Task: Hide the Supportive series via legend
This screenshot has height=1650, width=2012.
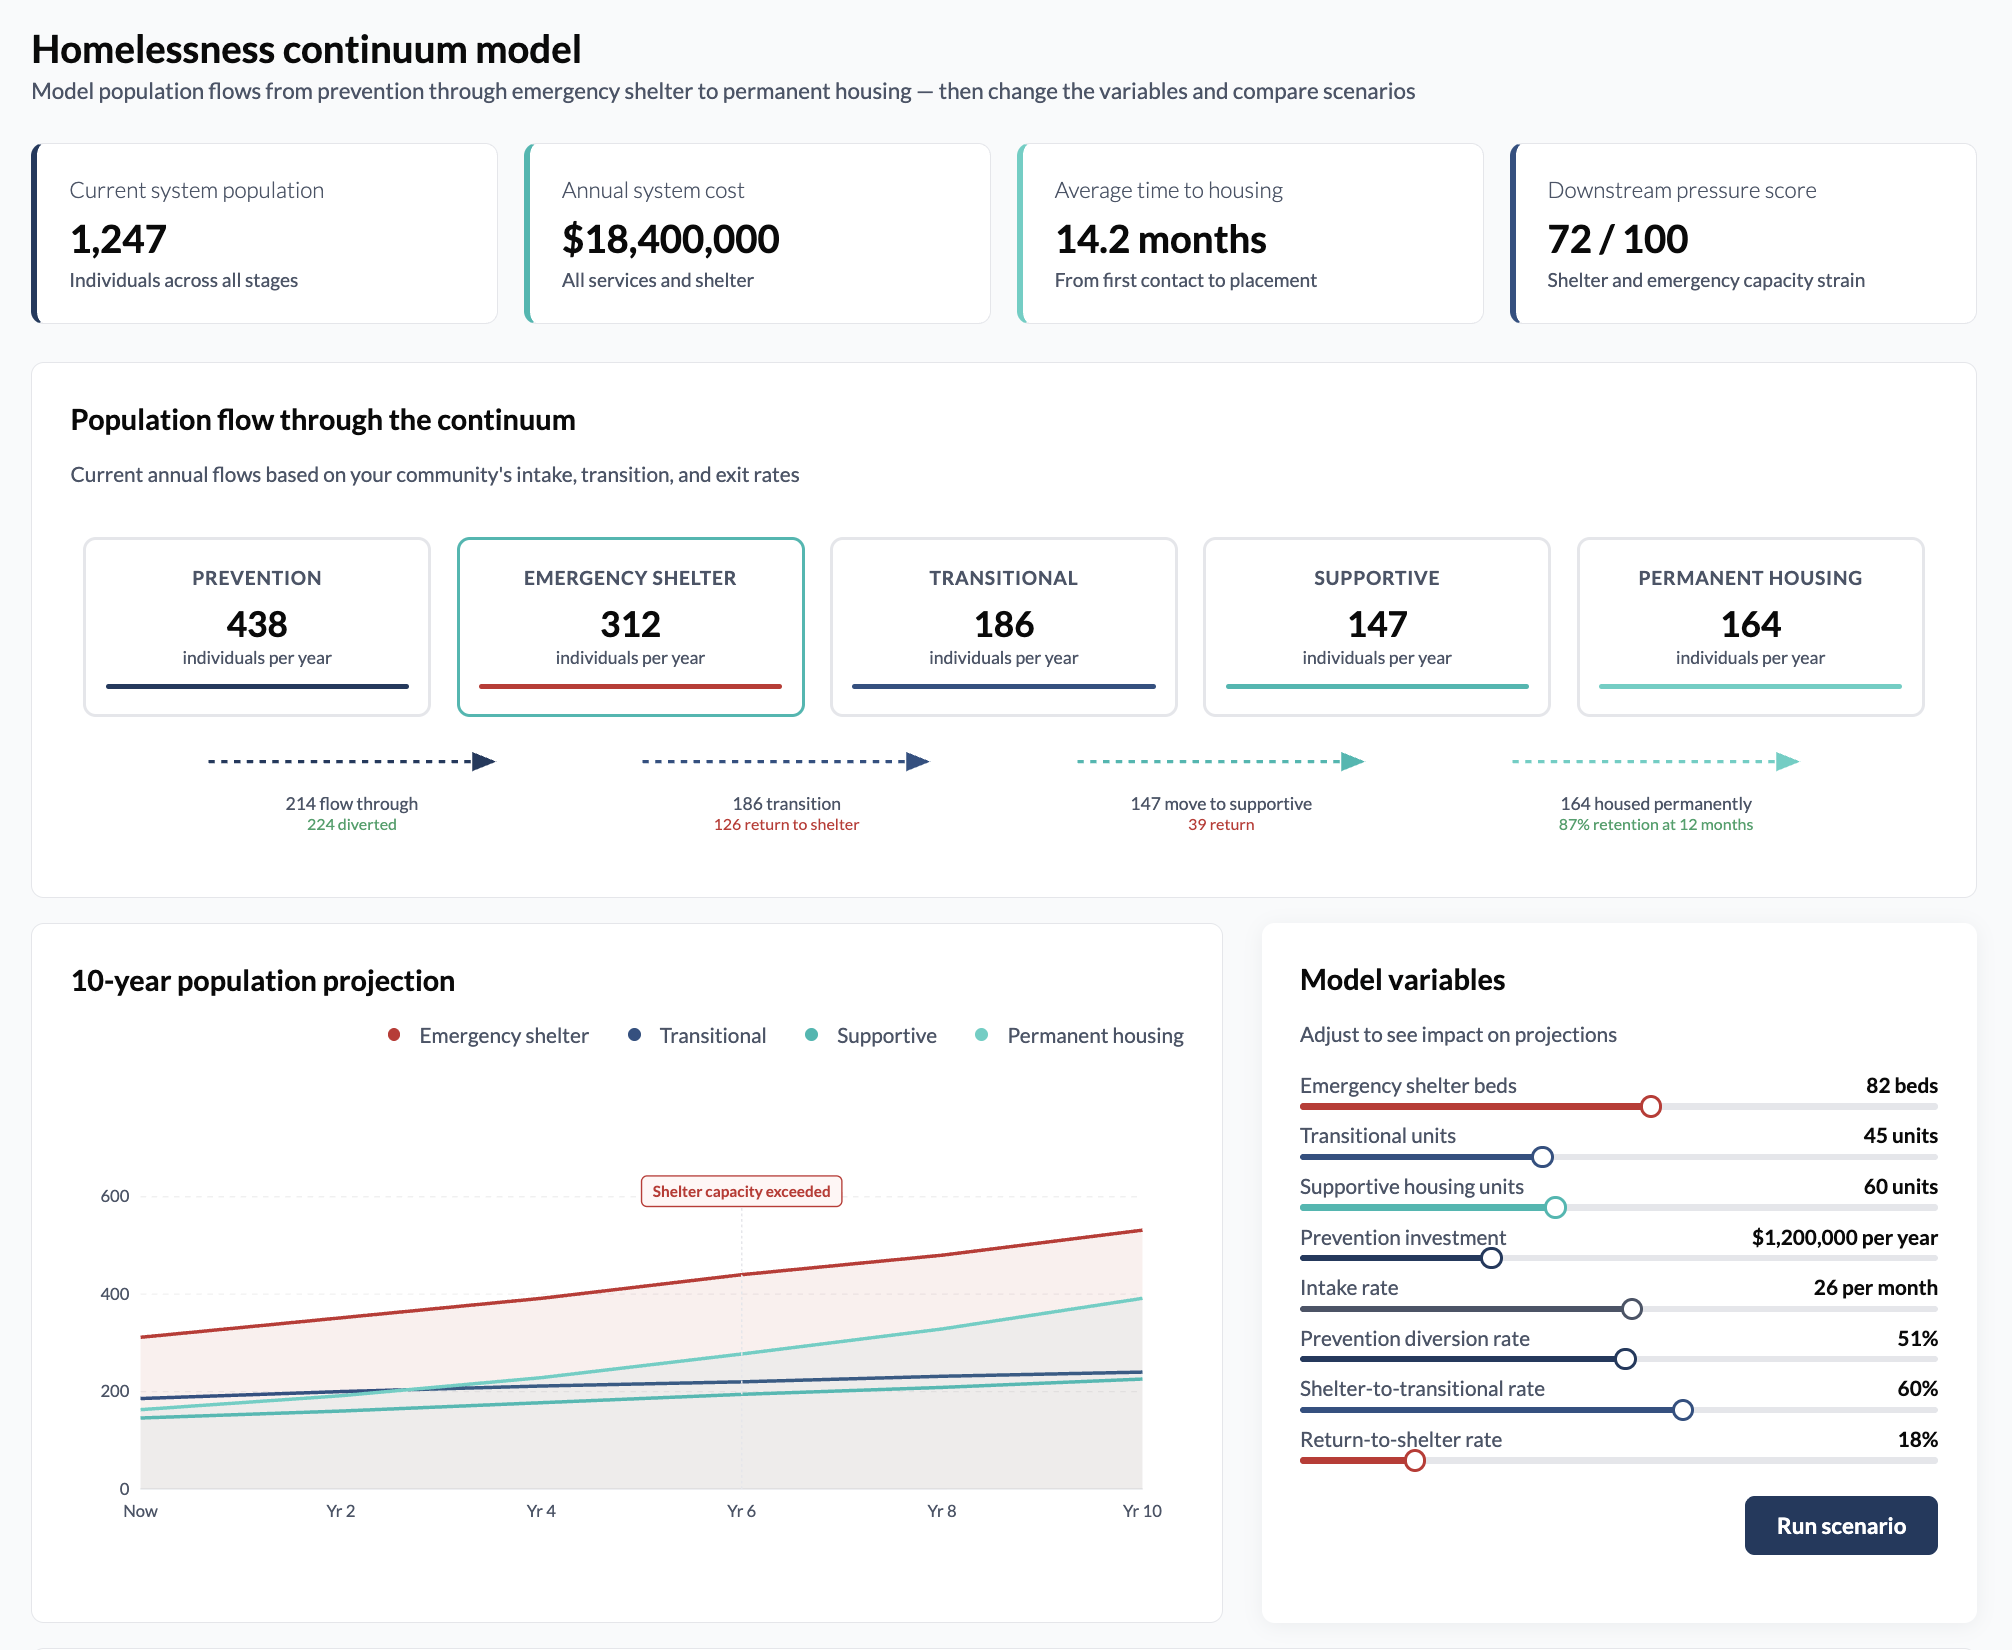Action: (x=871, y=1035)
